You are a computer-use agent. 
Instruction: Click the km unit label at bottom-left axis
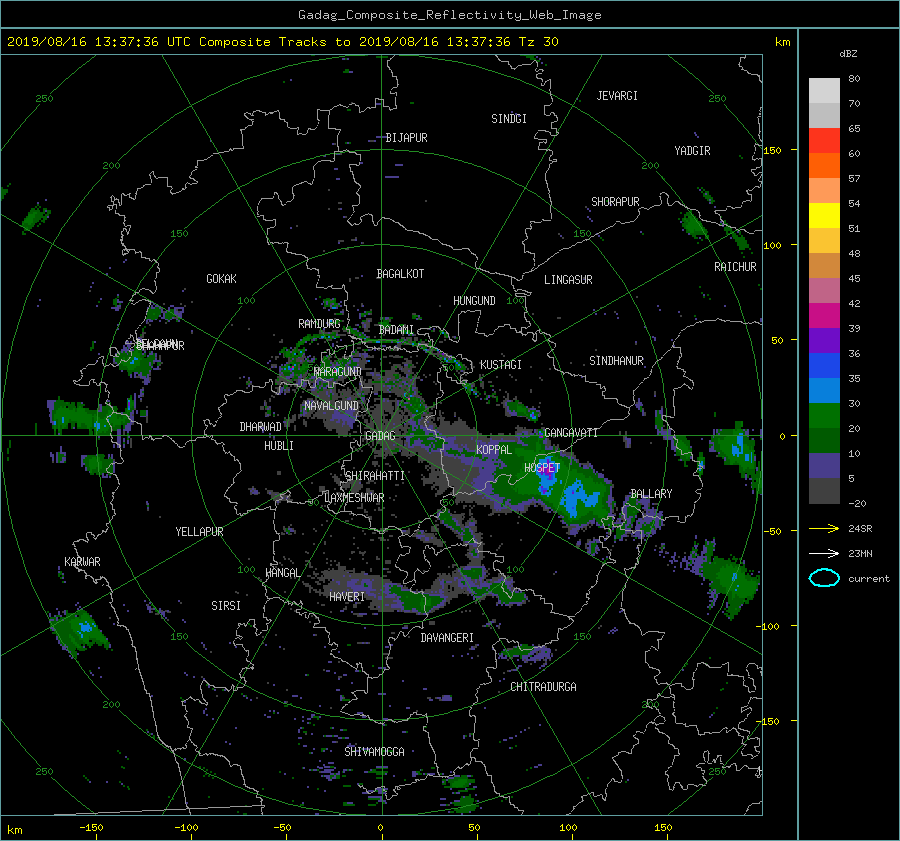(x=14, y=830)
